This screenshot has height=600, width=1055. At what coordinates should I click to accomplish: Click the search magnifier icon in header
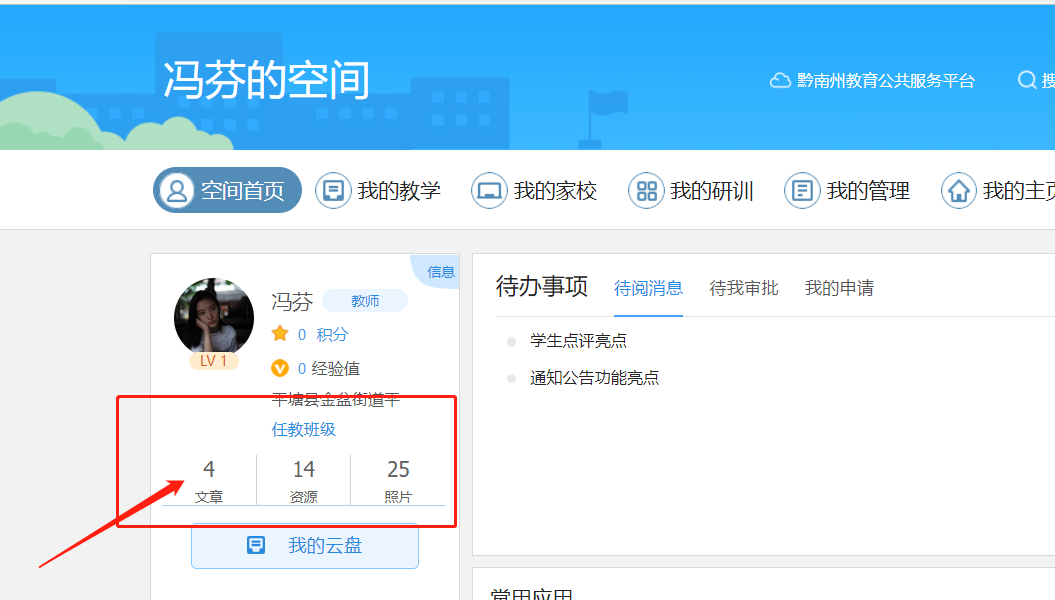pyautogui.click(x=1027, y=81)
